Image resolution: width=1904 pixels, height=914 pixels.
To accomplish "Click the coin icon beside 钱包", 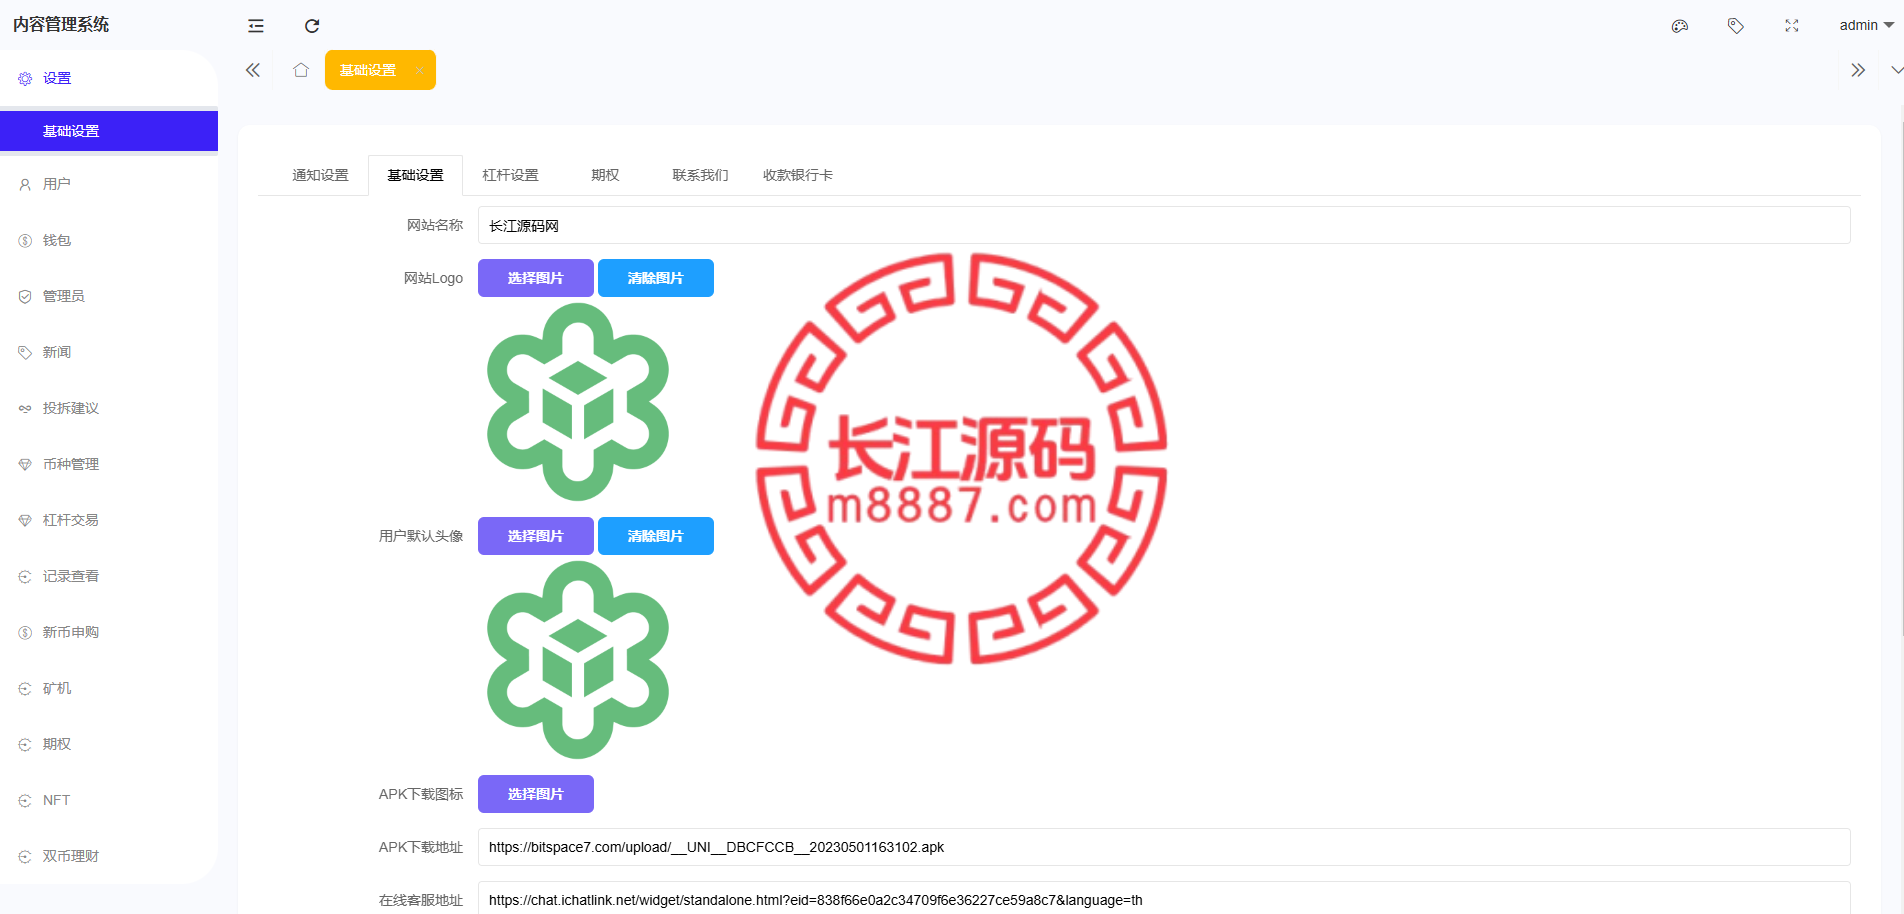I will (25, 240).
